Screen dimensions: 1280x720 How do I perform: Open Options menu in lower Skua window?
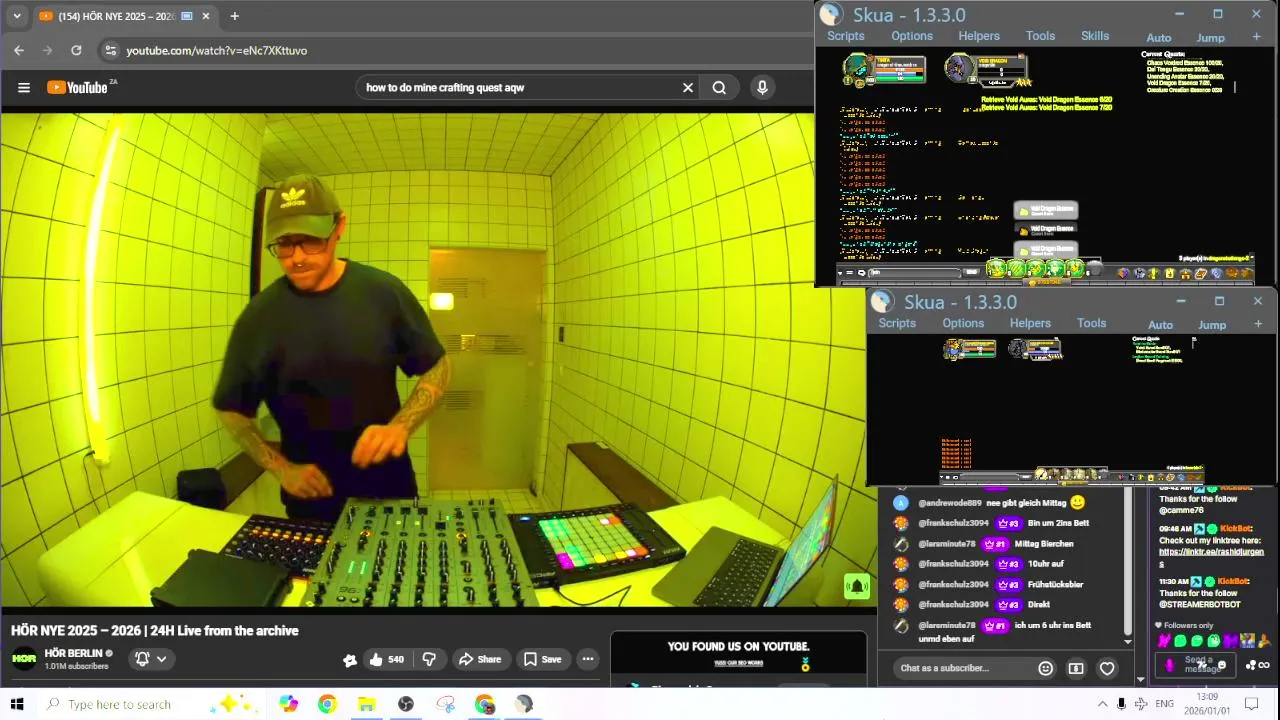[x=963, y=323]
